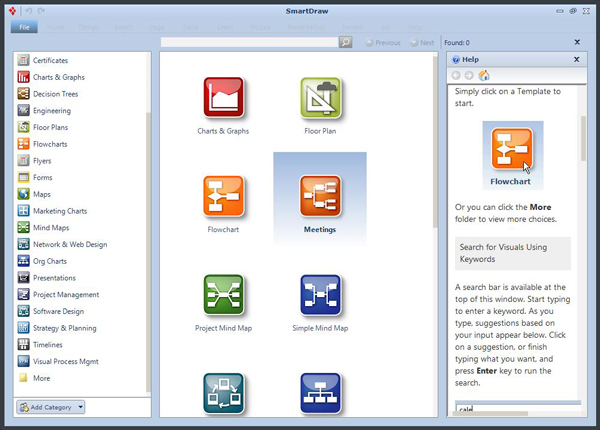The image size is (600, 430).
Task: Click the category list vertical scrollbar
Action: pyautogui.click(x=148, y=252)
